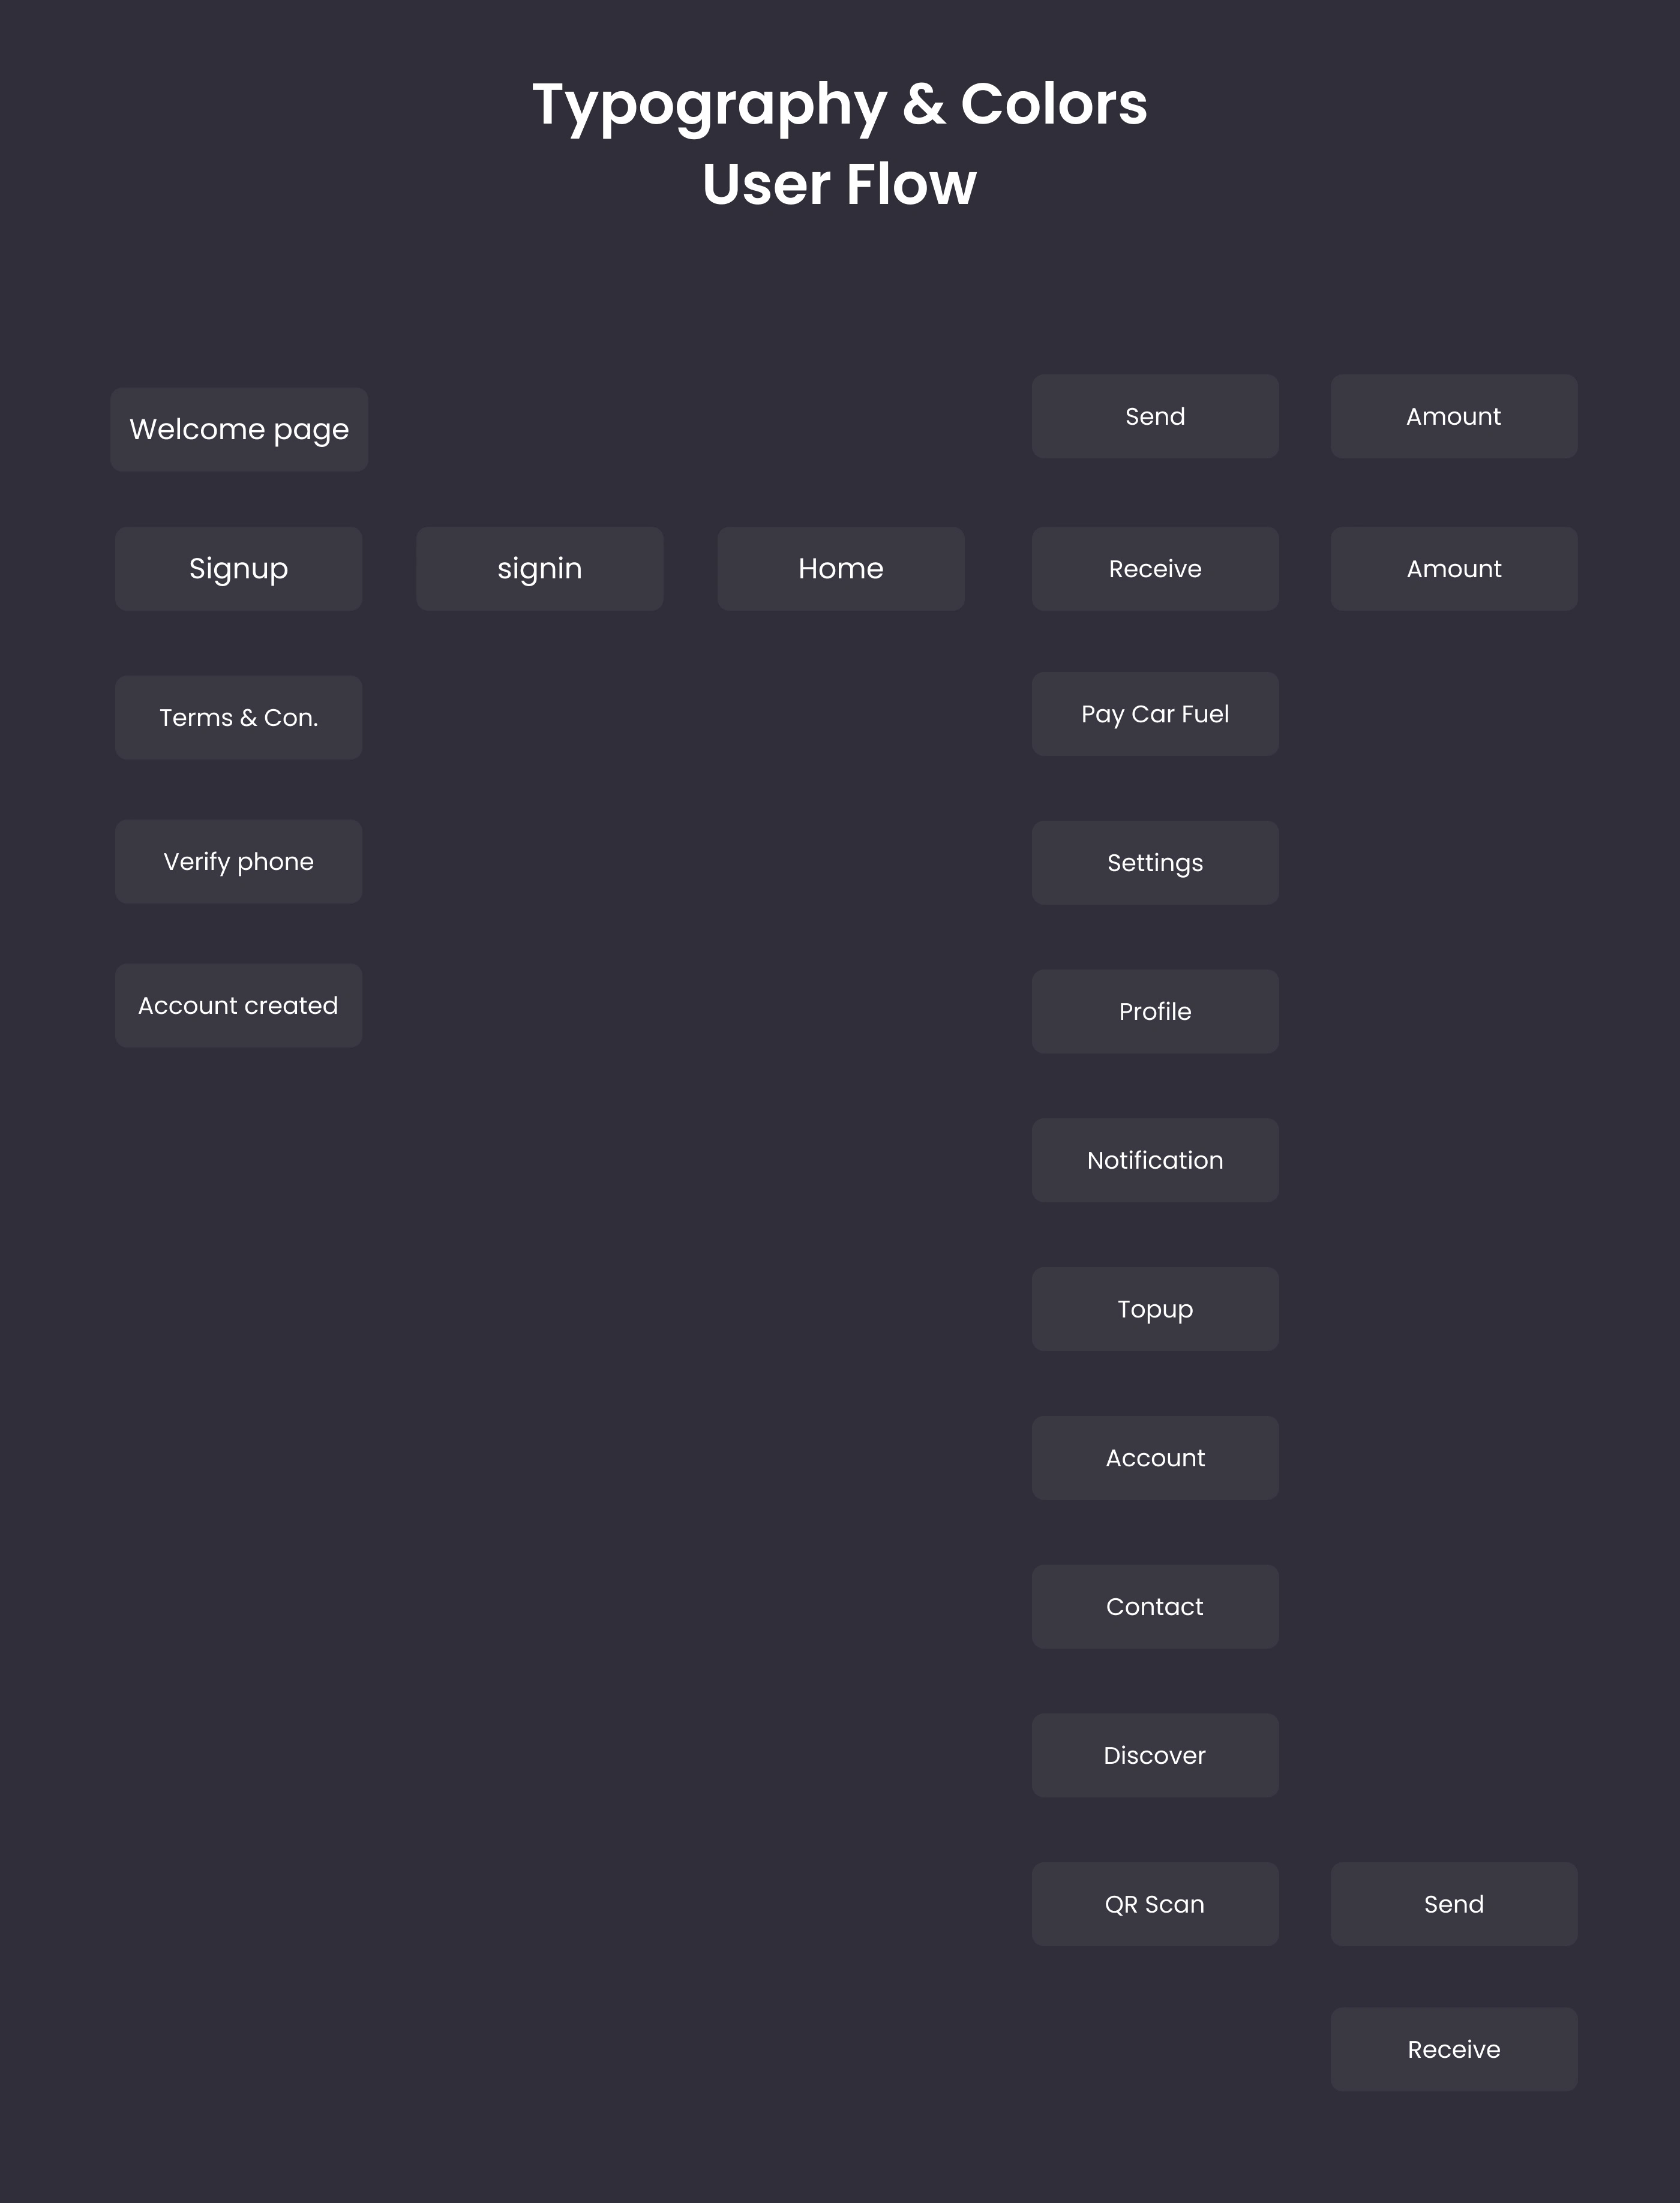The image size is (1680, 2203).
Task: Click the User Flow heading text
Action: [839, 184]
